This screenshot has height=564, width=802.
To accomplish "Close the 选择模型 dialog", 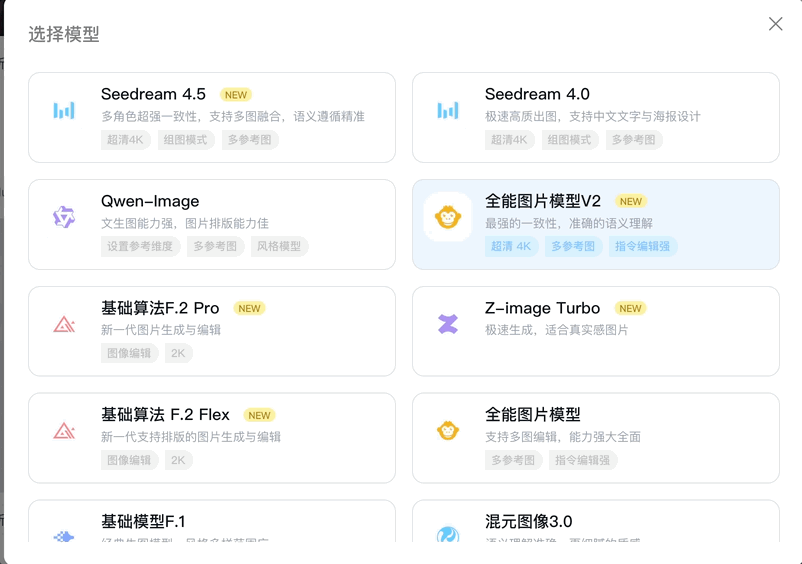I will 775,24.
